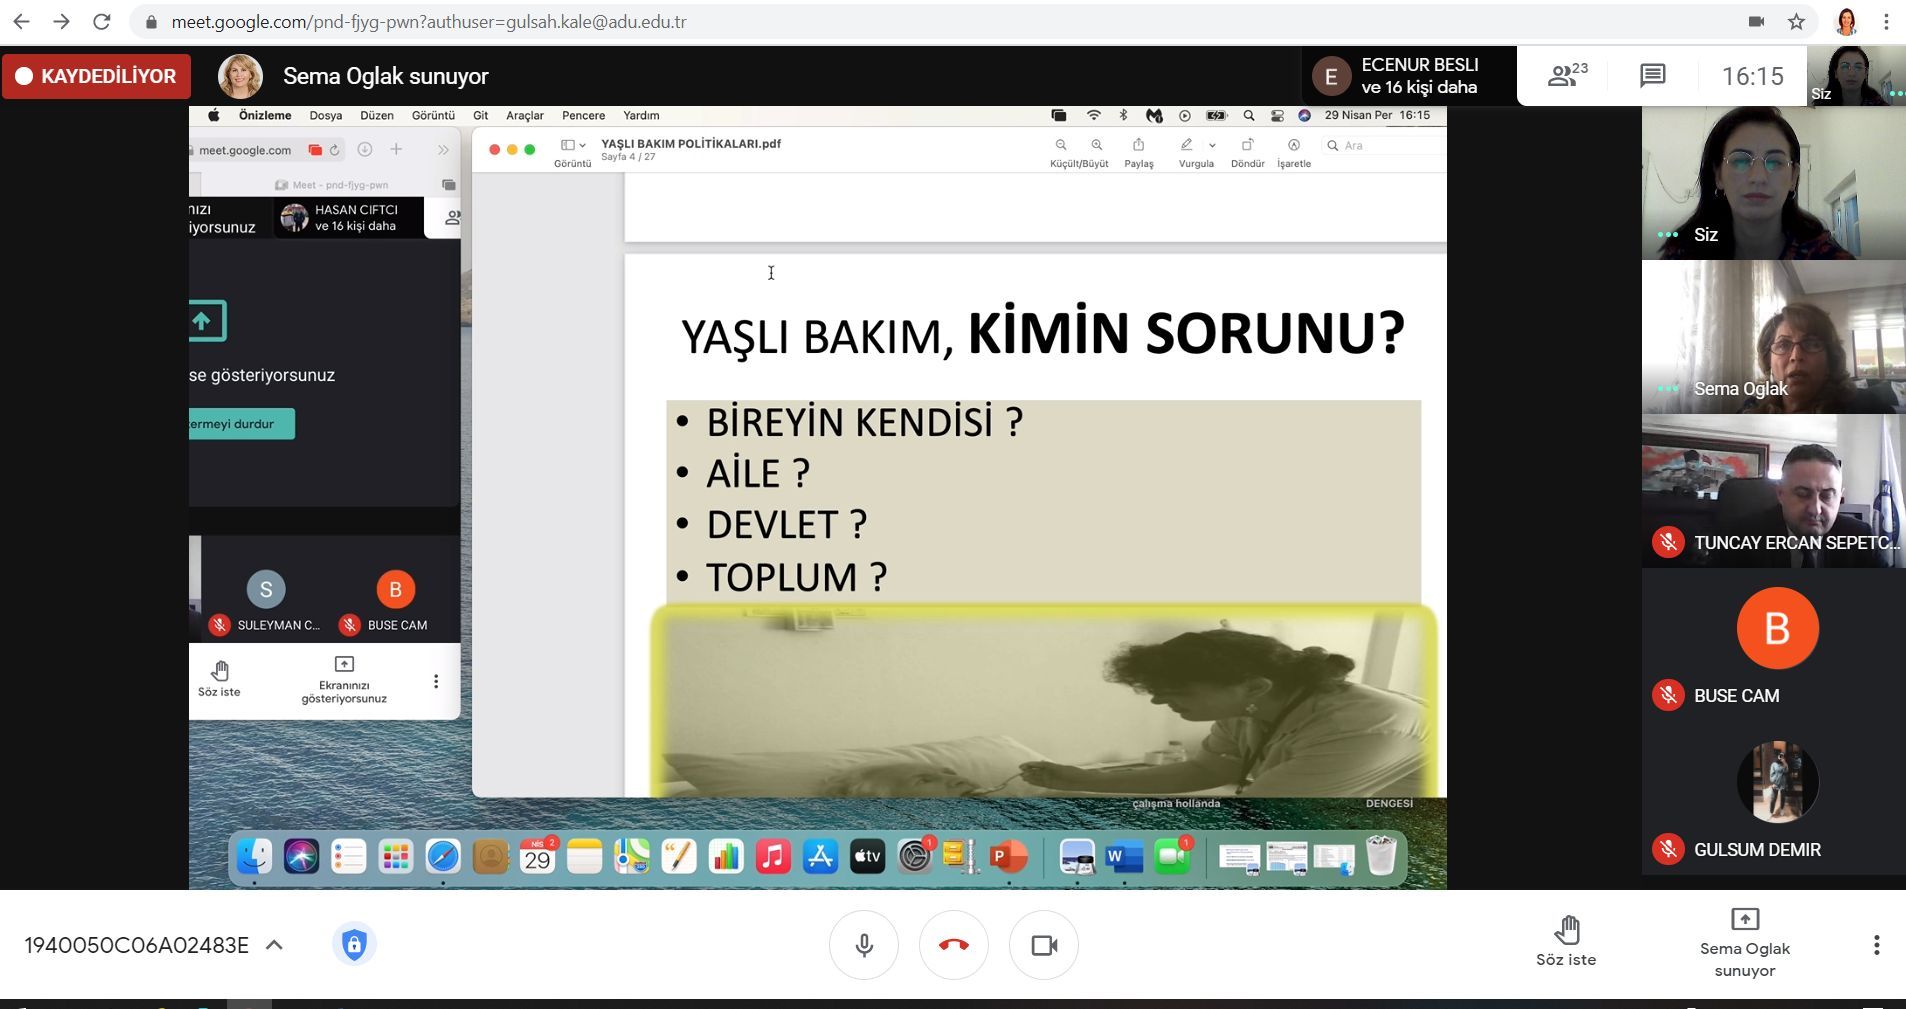This screenshot has width=1906, height=1009.
Task: Select the Sema Oglak video tile
Action: tap(1773, 338)
